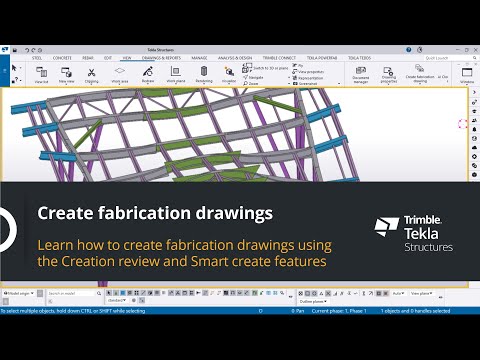Viewport: 480px width, 360px height.
Task: Open the View plane dropdown
Action: click(421, 293)
